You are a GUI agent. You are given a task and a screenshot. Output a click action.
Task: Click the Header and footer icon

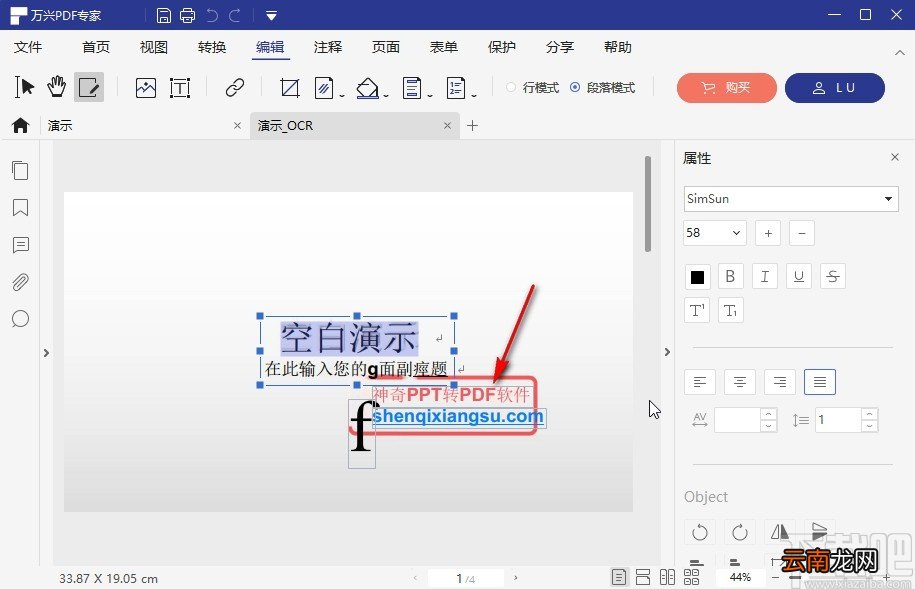click(x=412, y=88)
